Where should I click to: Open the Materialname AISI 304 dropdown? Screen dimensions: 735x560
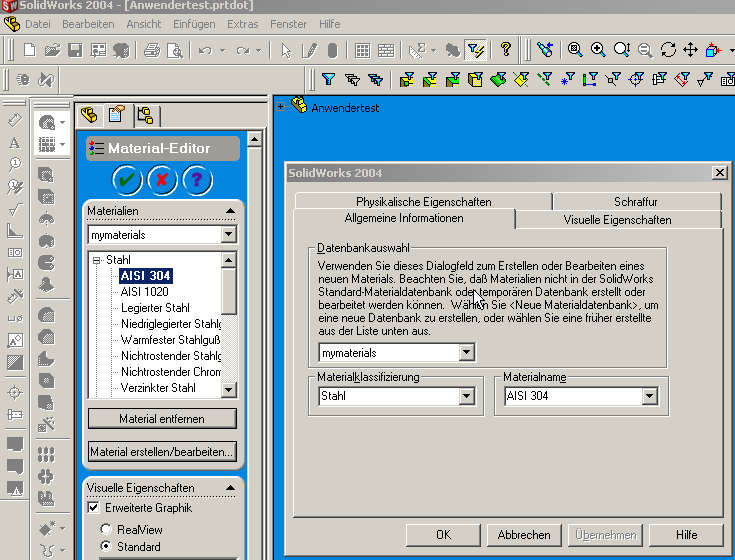click(649, 396)
